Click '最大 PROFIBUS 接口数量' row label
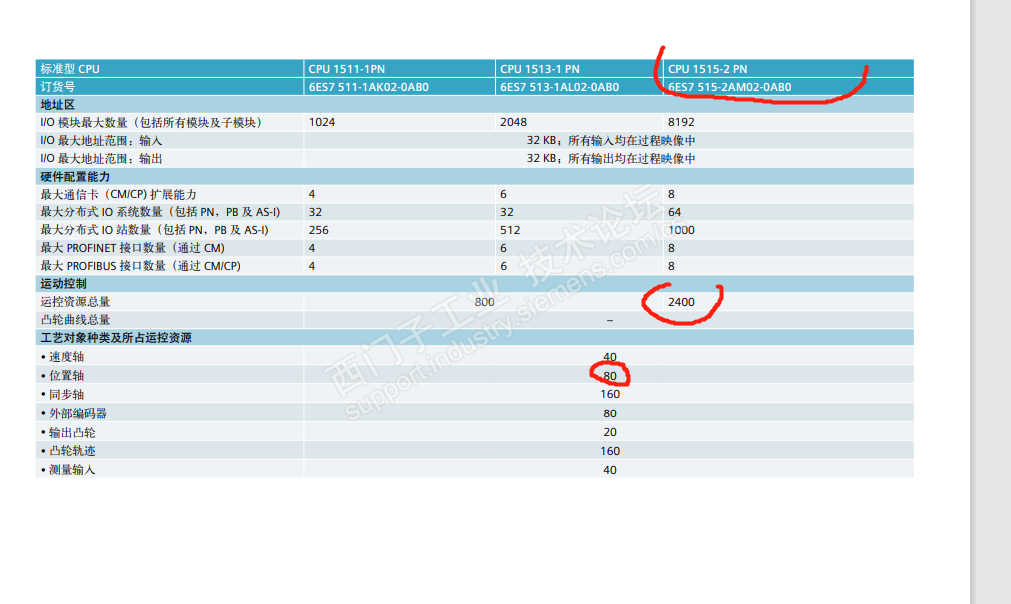 tap(140, 266)
